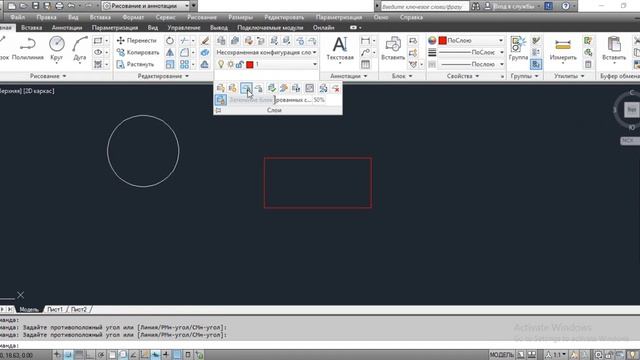Viewport: 640px width, 360px height.
Task: Click Вход в службы sign-in button
Action: pyautogui.click(x=513, y=6)
